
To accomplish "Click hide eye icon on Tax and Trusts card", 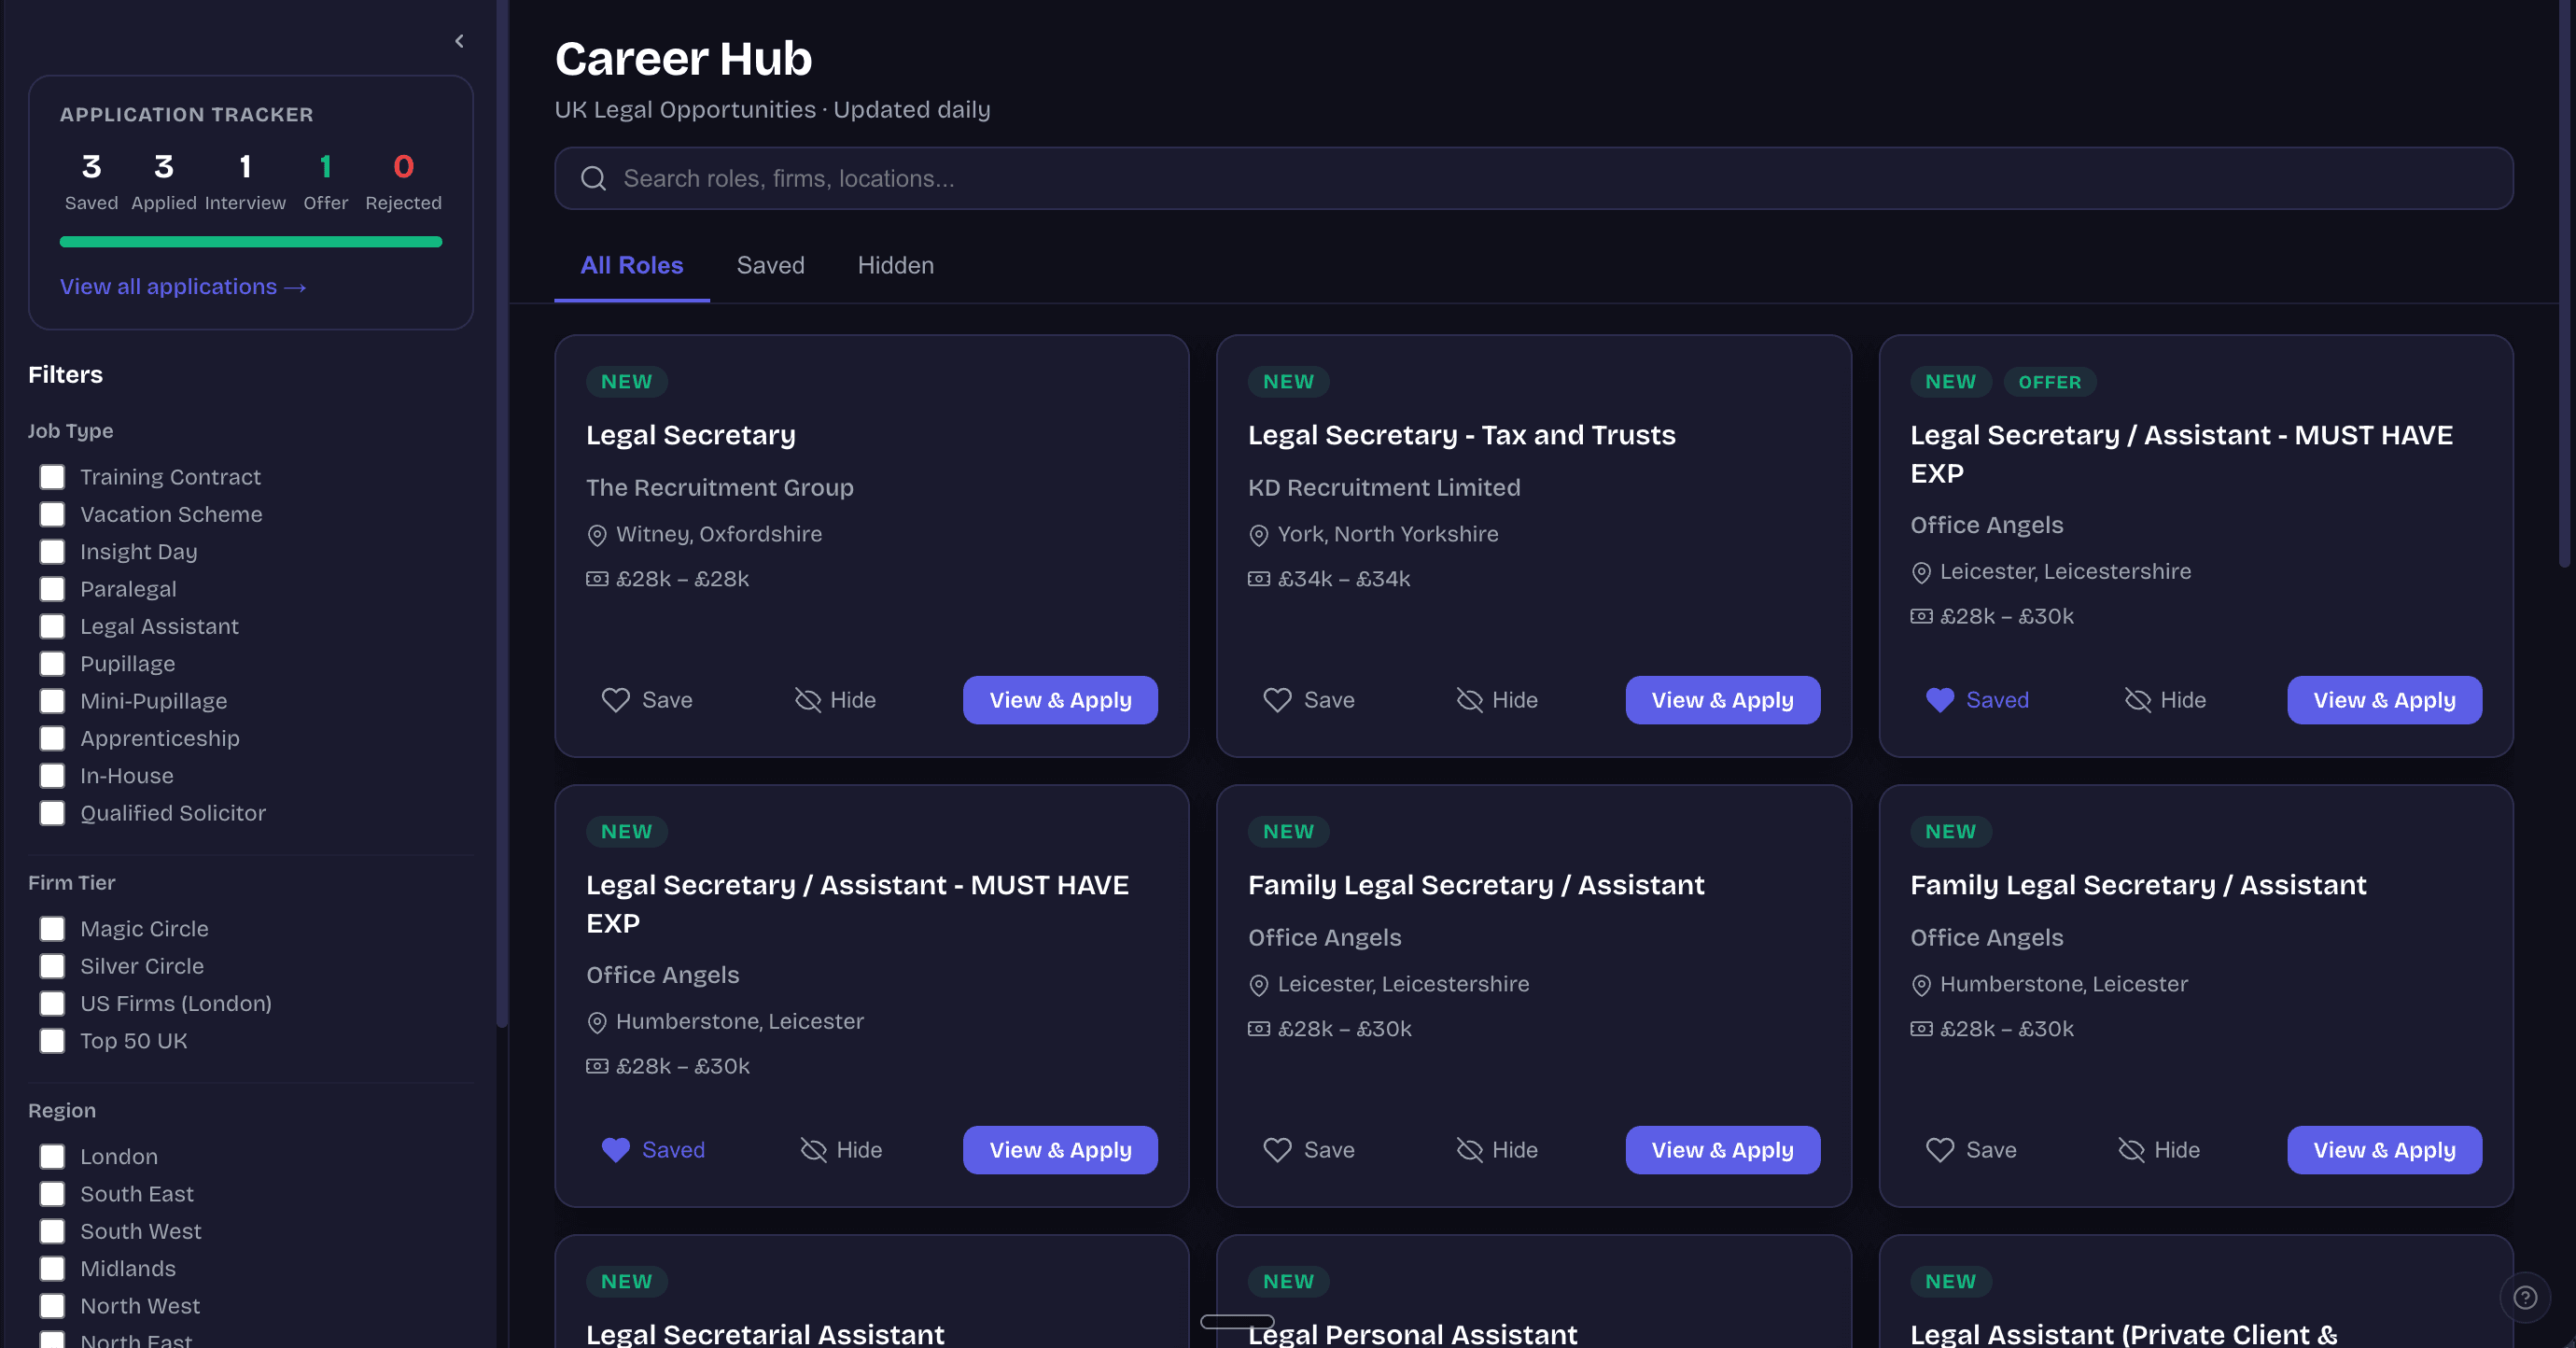I will (1469, 700).
